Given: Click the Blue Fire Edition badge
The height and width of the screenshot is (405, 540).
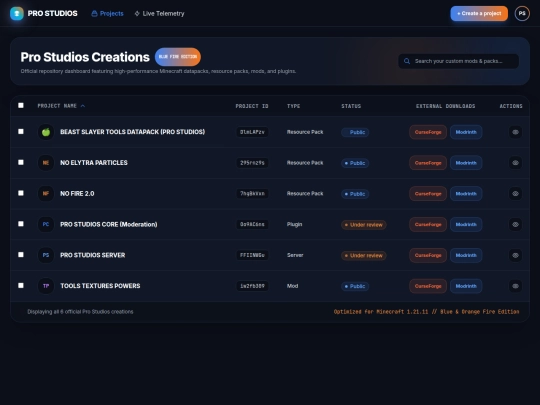Looking at the screenshot, I should coord(178,57).
